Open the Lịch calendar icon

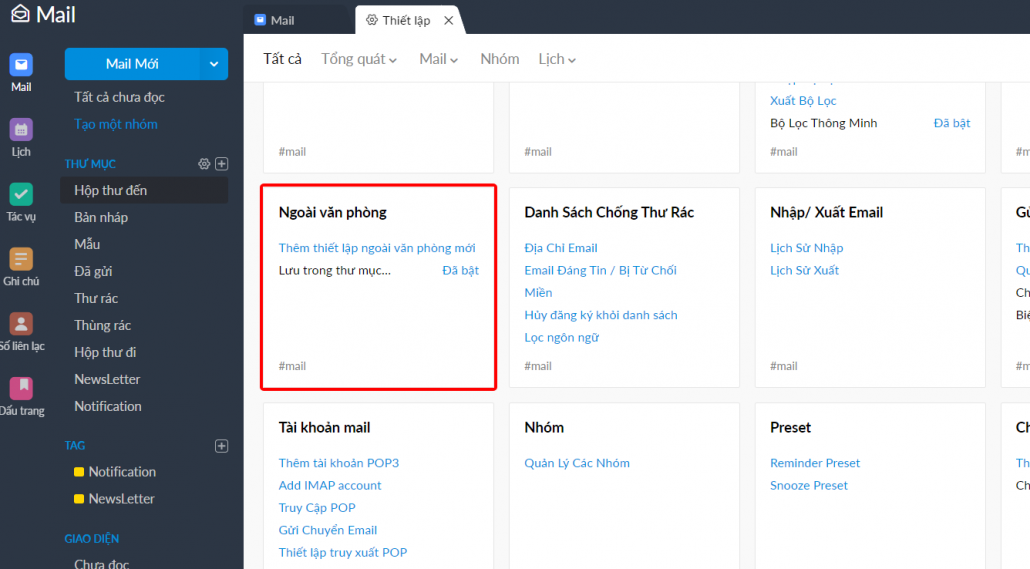coord(21,129)
